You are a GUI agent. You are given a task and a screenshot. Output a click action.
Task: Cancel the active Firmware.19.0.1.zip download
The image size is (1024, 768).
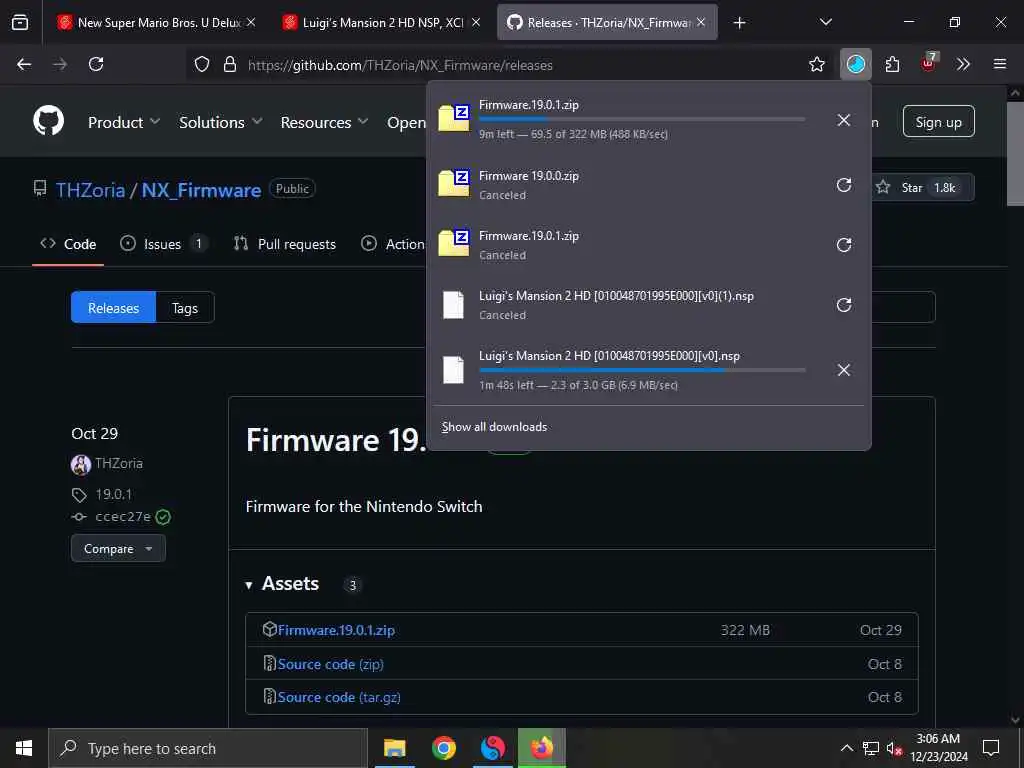843,120
